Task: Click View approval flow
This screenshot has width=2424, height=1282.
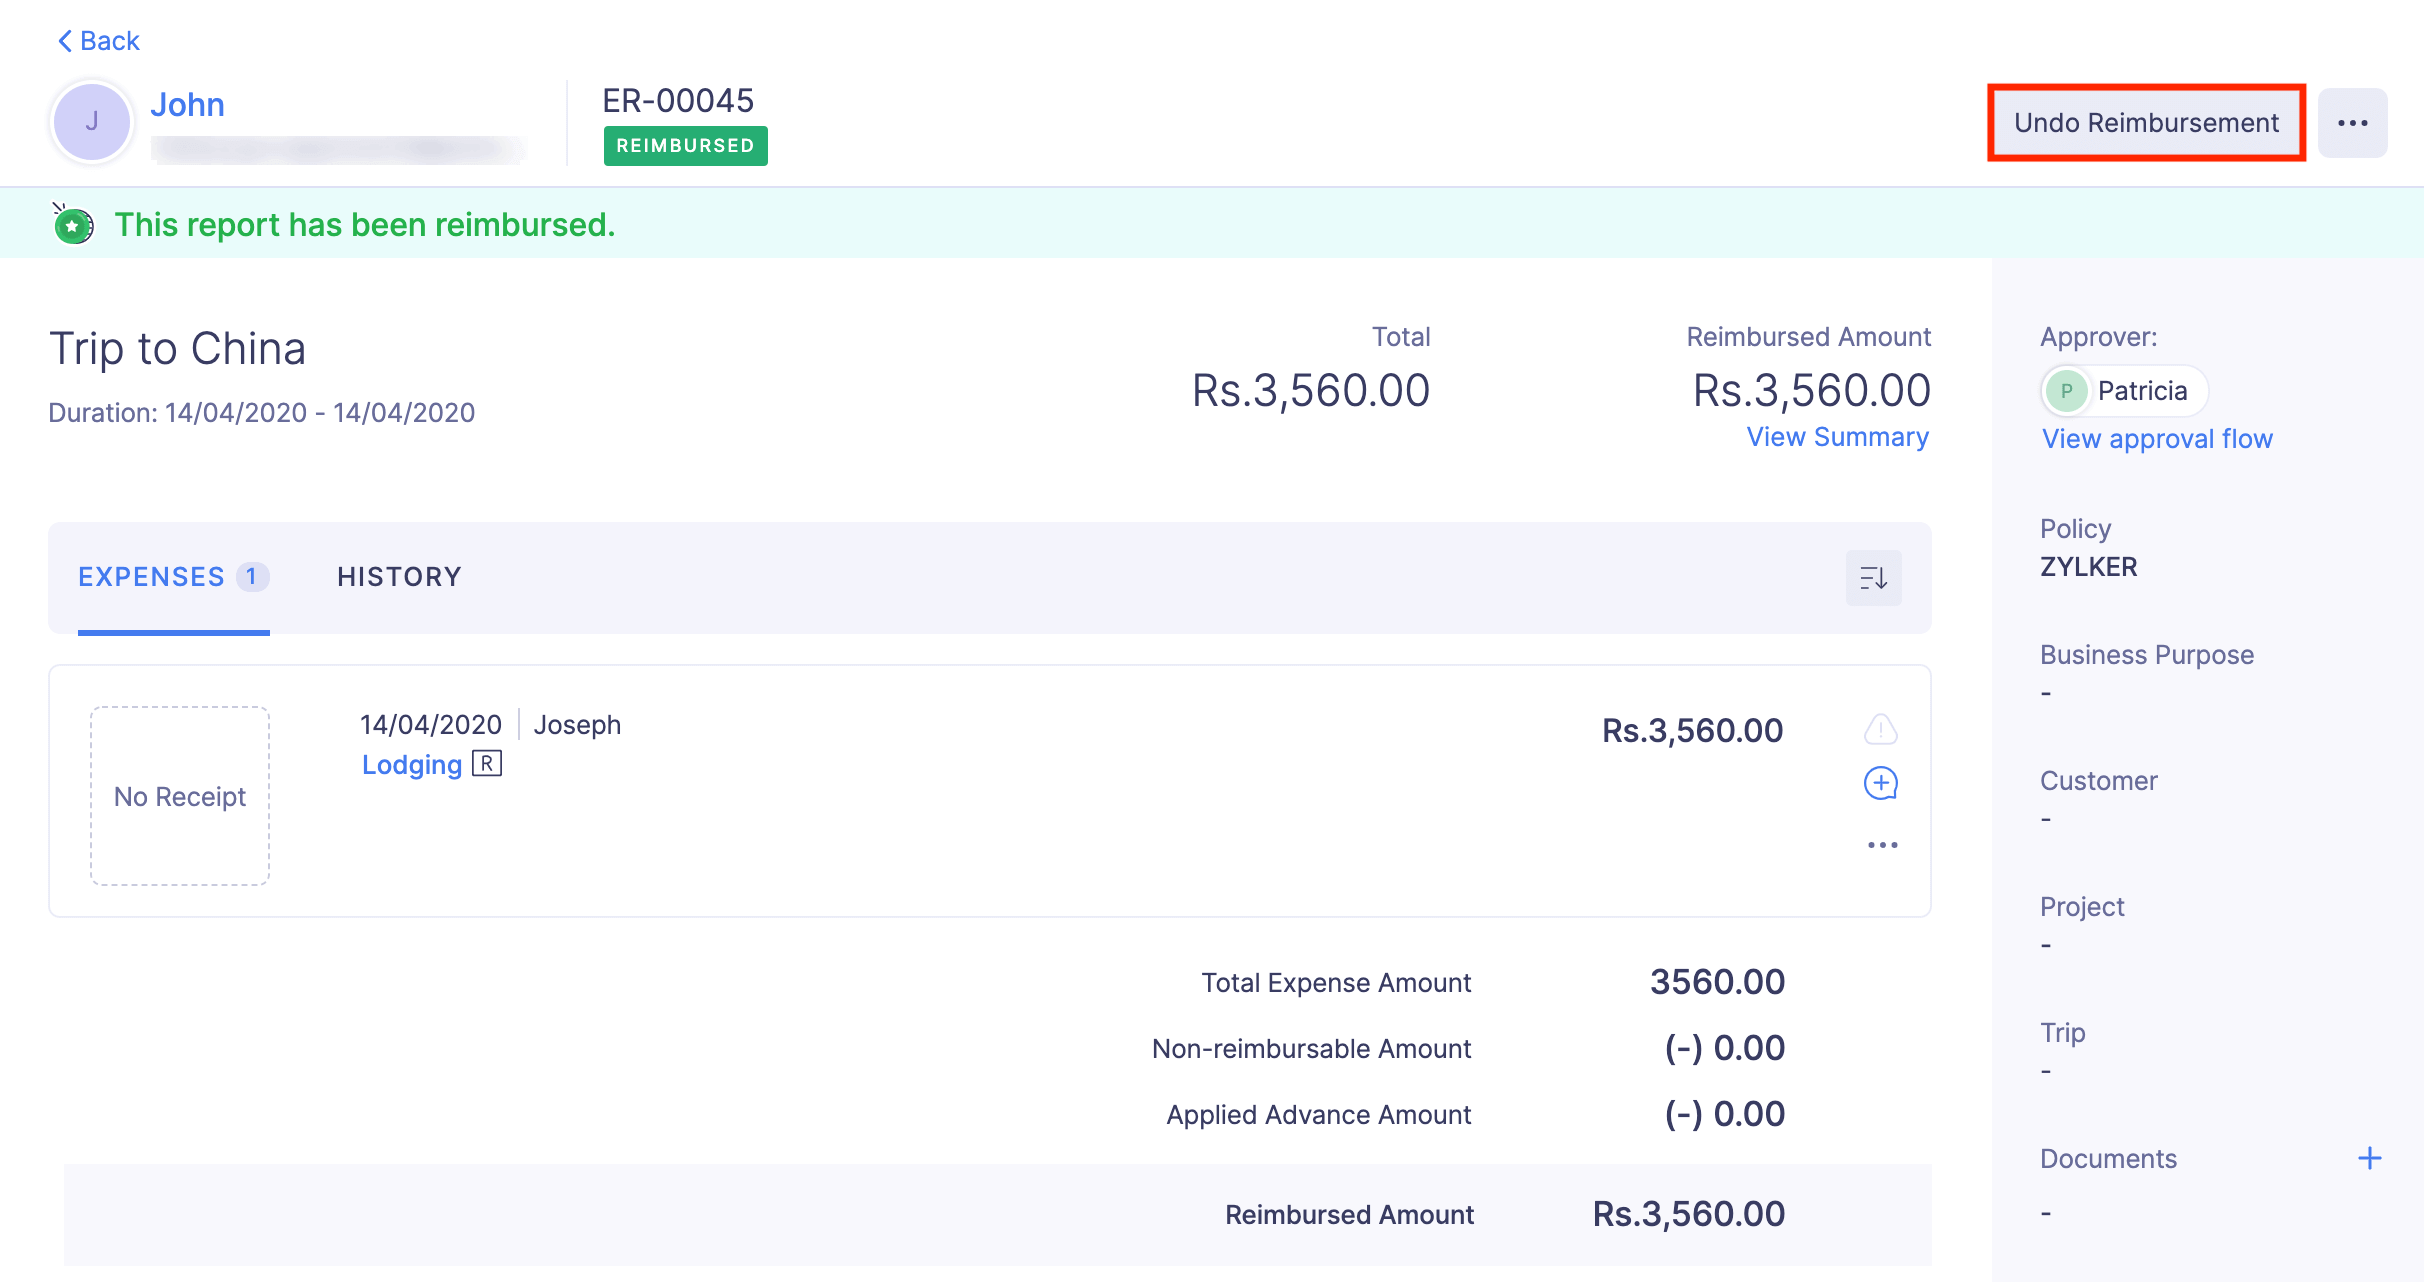Action: coord(2156,438)
